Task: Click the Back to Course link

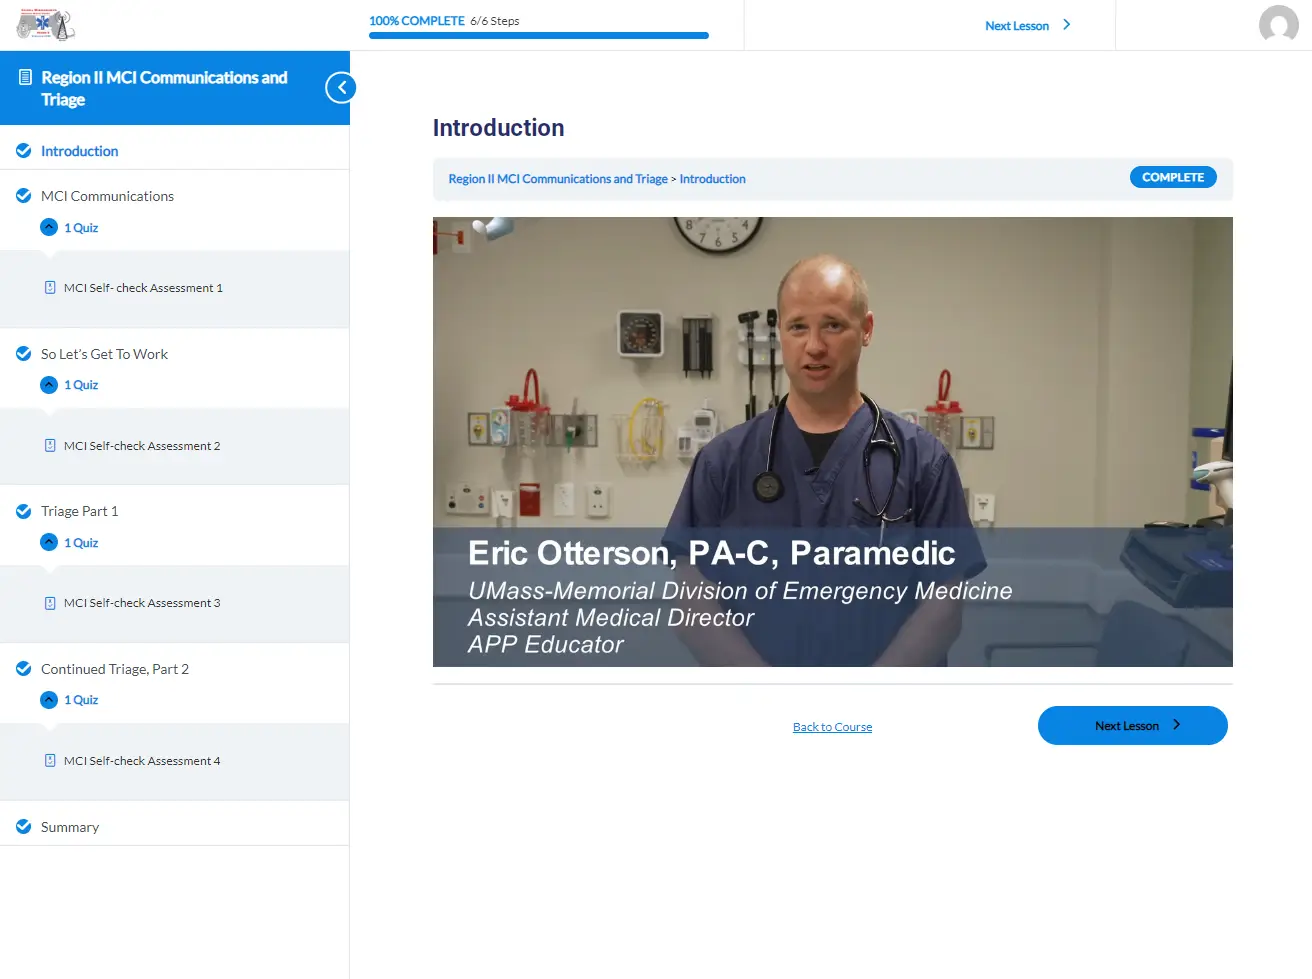Action: (832, 727)
